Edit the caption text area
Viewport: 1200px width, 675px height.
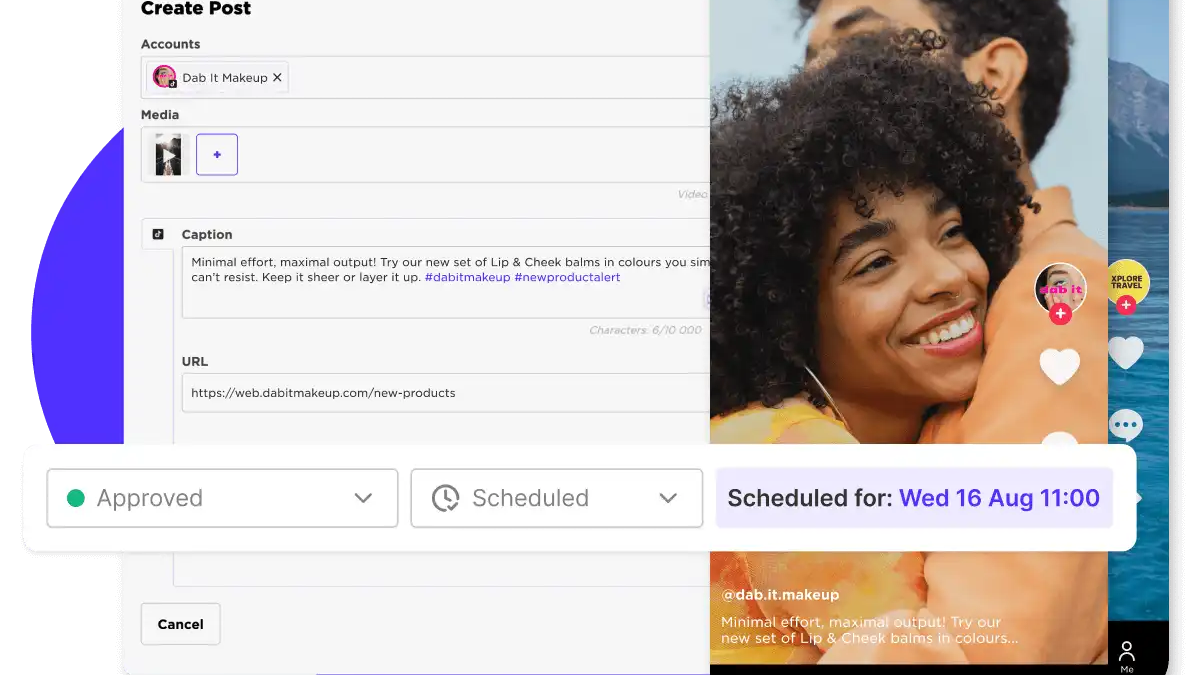[446, 282]
